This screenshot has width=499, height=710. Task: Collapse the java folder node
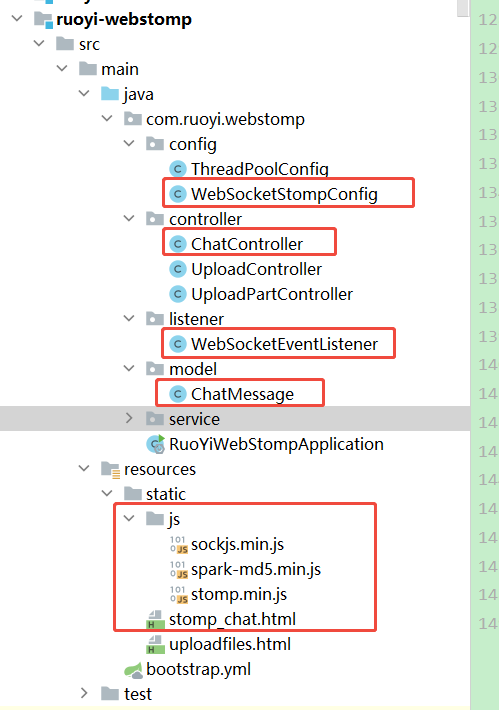coord(84,93)
